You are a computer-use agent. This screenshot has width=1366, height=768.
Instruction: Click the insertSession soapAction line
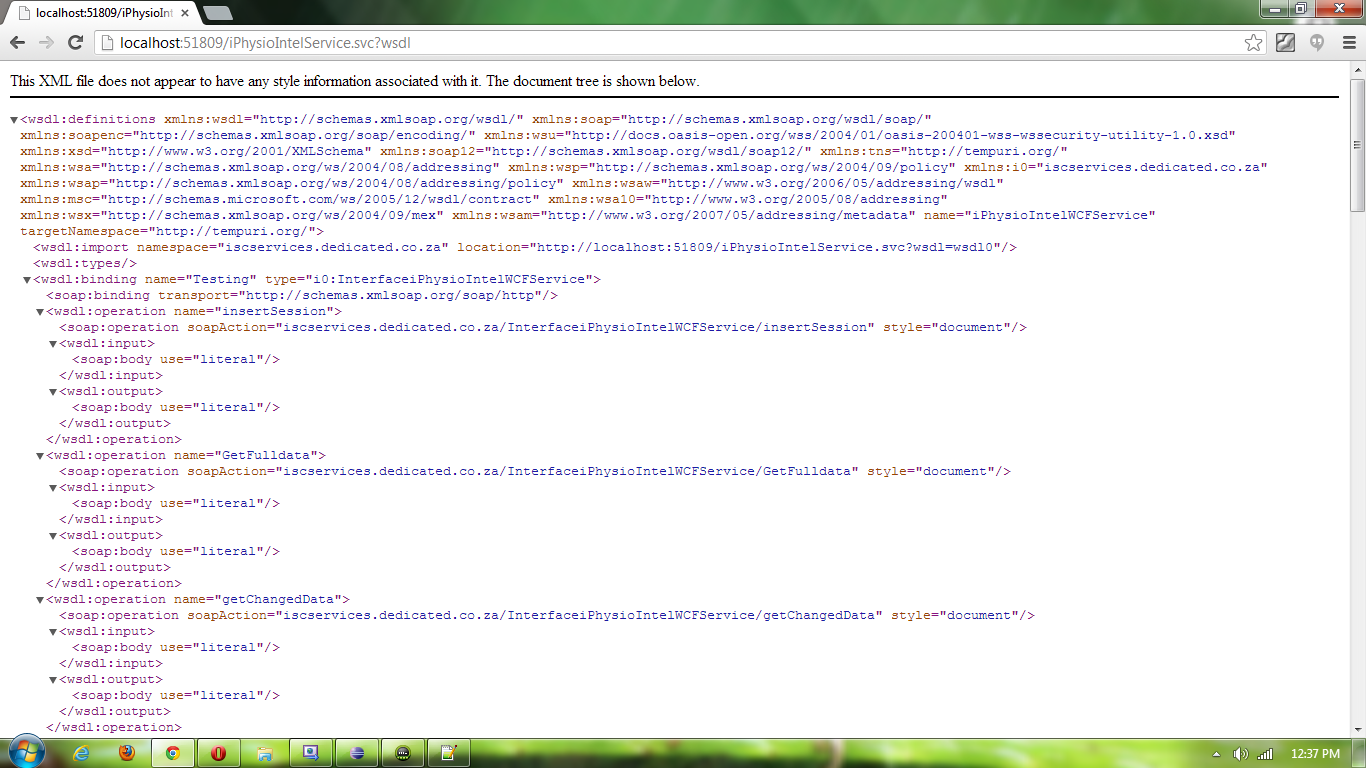[543, 327]
